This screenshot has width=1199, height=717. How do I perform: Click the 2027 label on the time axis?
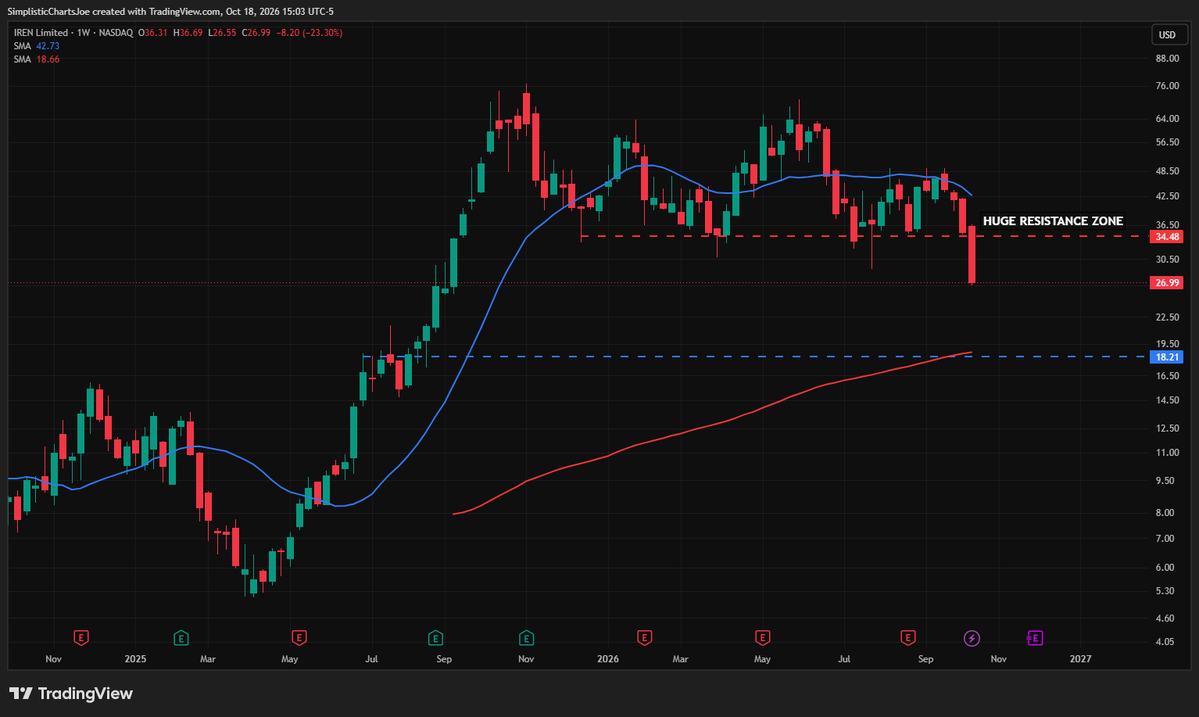click(x=1080, y=659)
